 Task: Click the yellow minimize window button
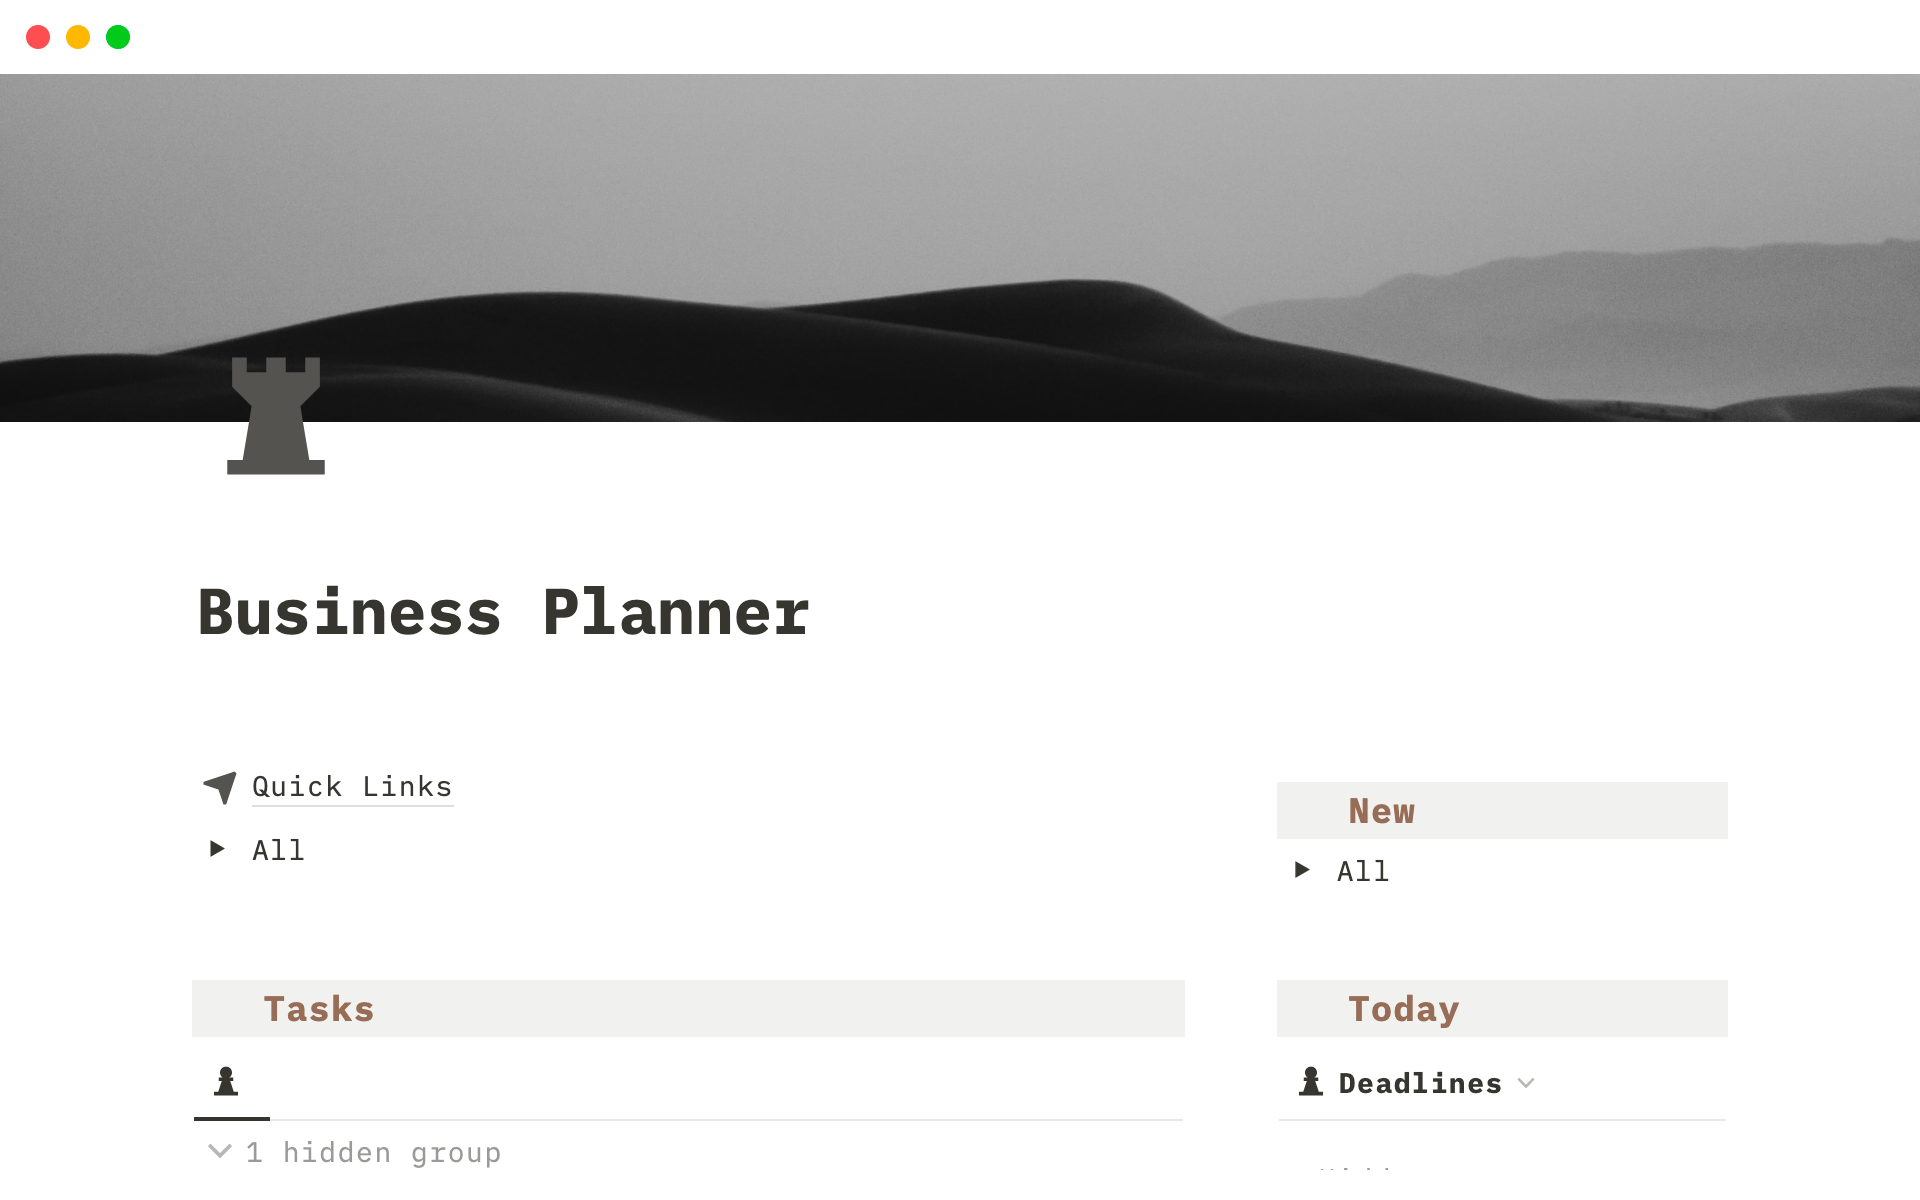(78, 37)
